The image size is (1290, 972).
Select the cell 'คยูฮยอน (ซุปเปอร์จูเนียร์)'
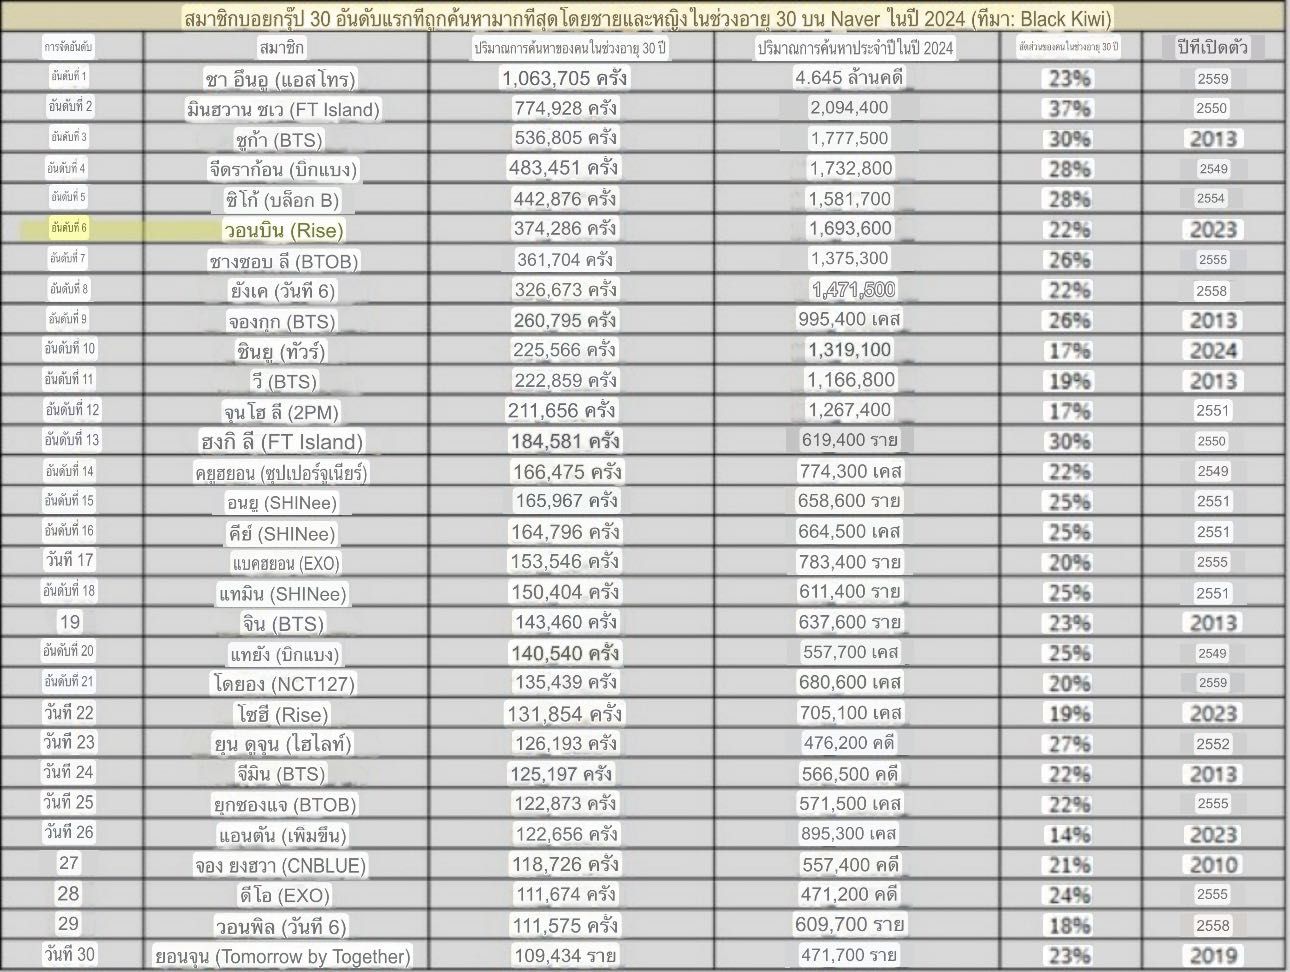(x=281, y=472)
